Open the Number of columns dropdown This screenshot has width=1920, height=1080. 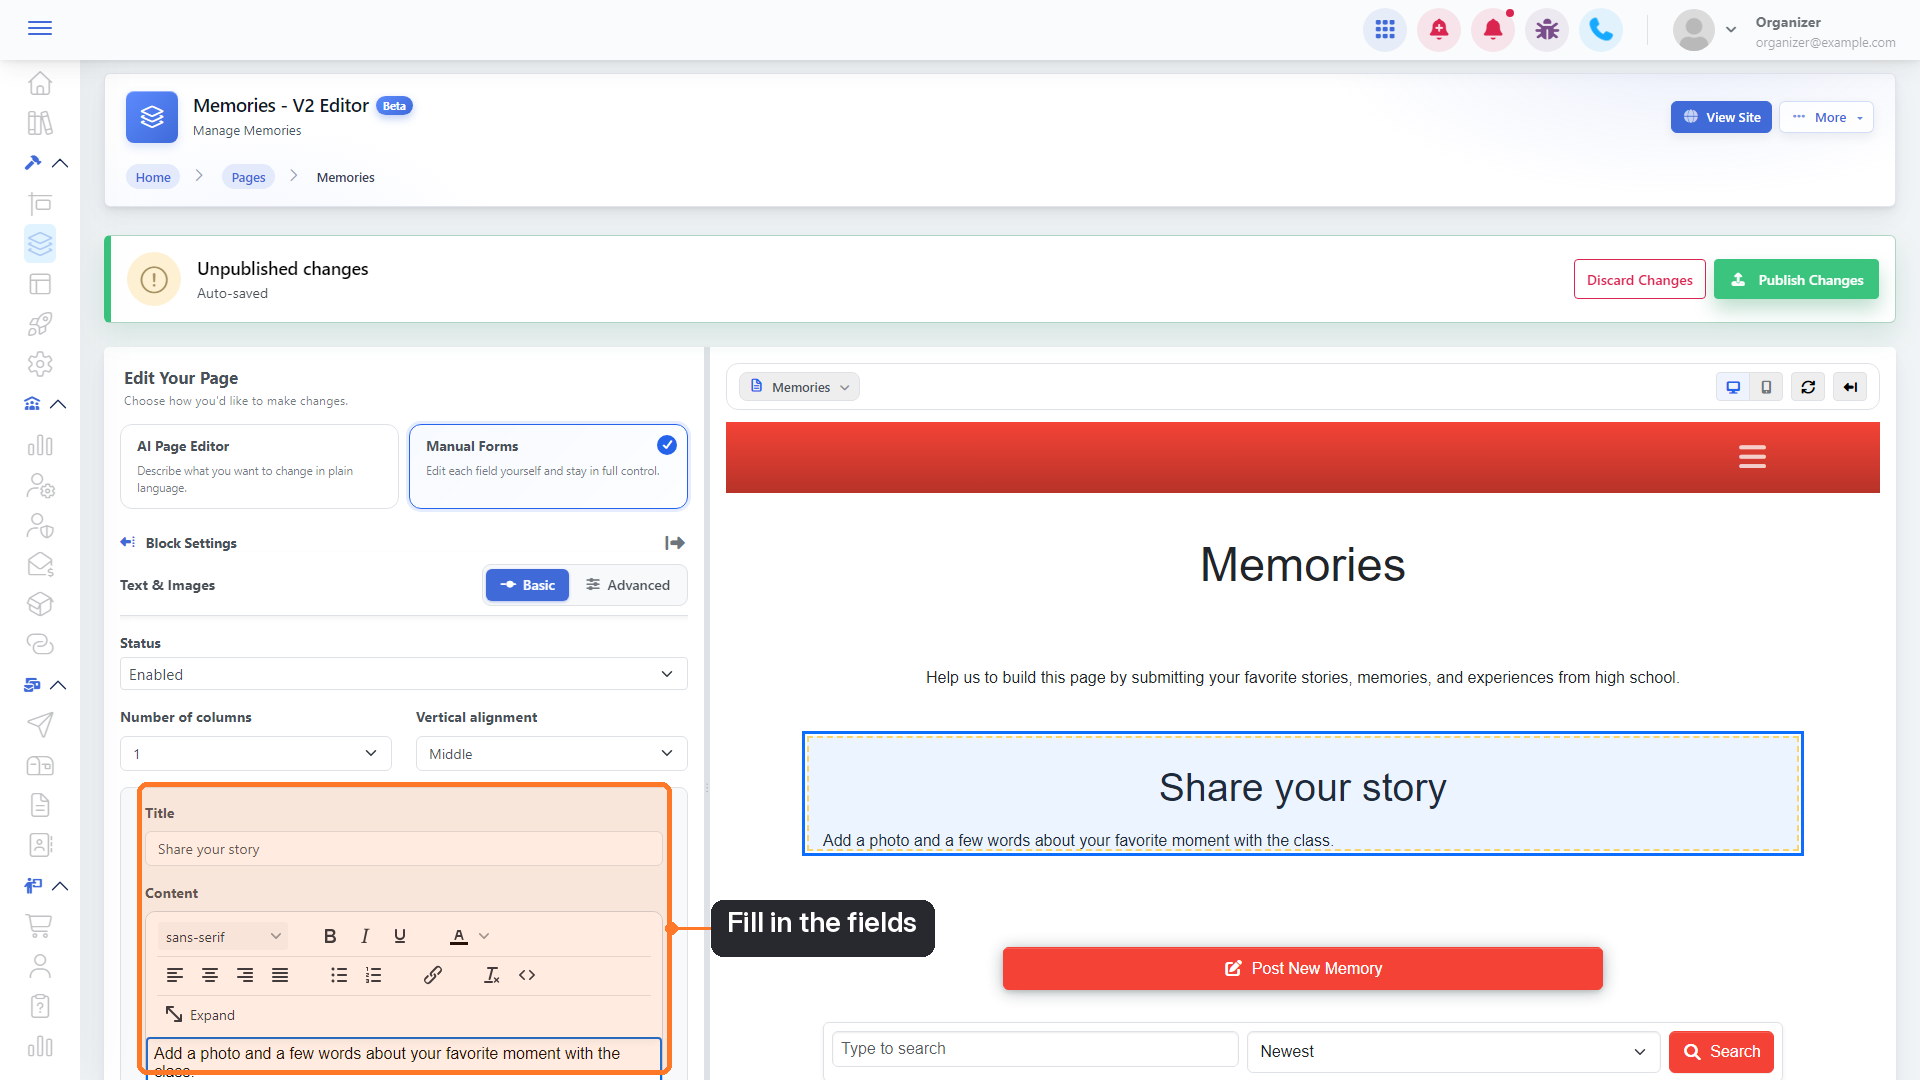point(255,754)
